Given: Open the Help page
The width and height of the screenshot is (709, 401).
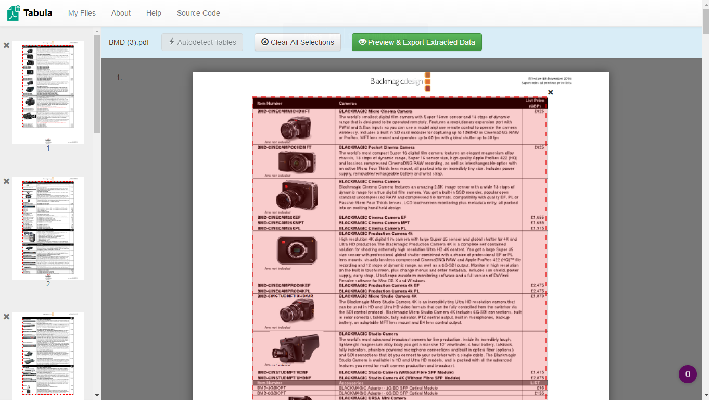Looking at the screenshot, I should tap(154, 13).
